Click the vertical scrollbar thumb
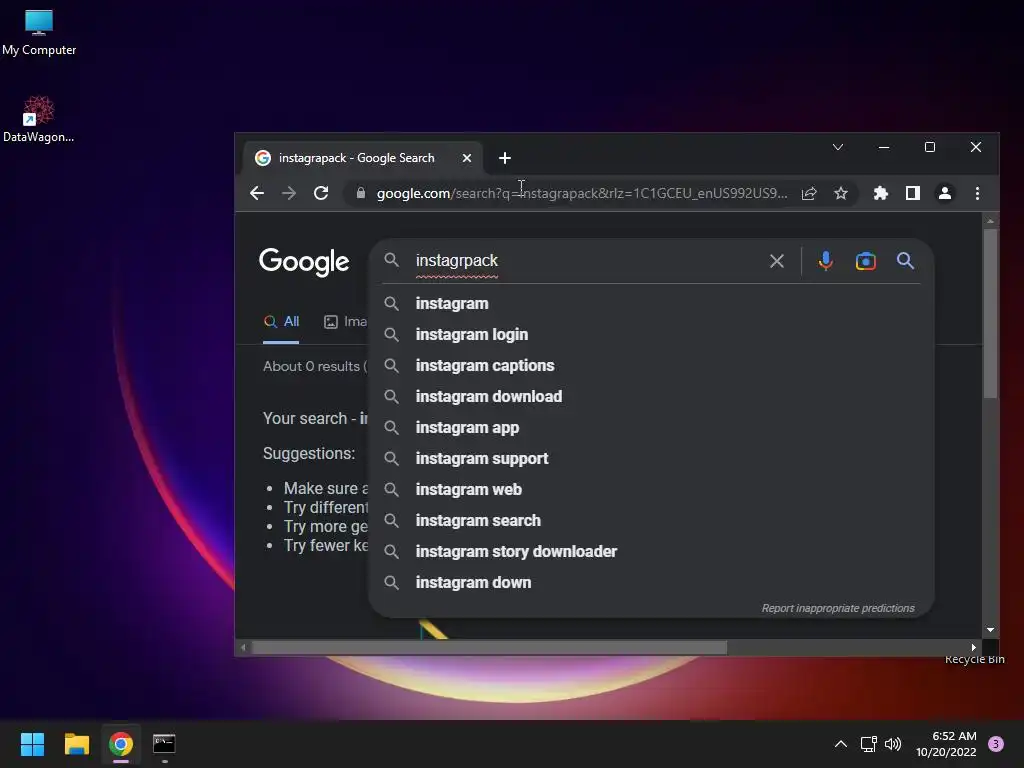 pos(990,313)
